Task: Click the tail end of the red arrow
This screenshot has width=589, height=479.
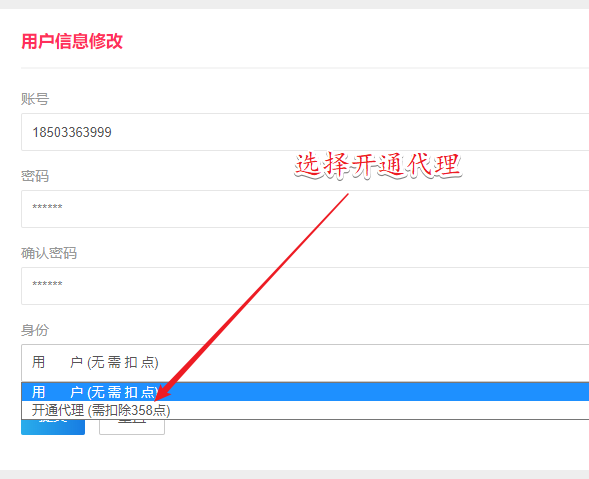Action: coord(347,195)
